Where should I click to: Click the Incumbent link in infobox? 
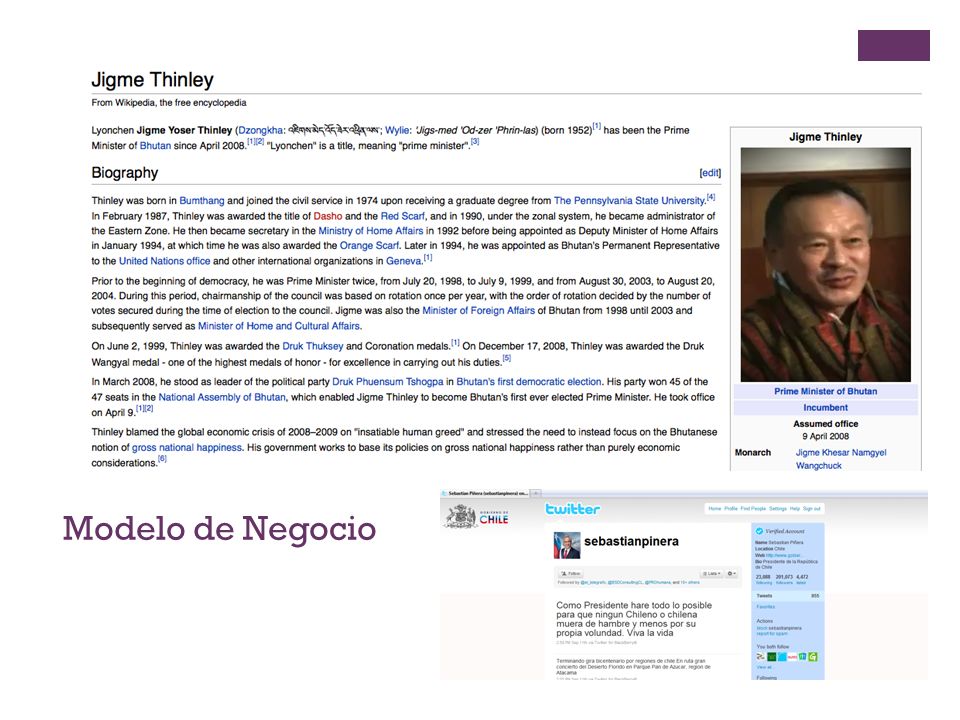click(x=825, y=408)
